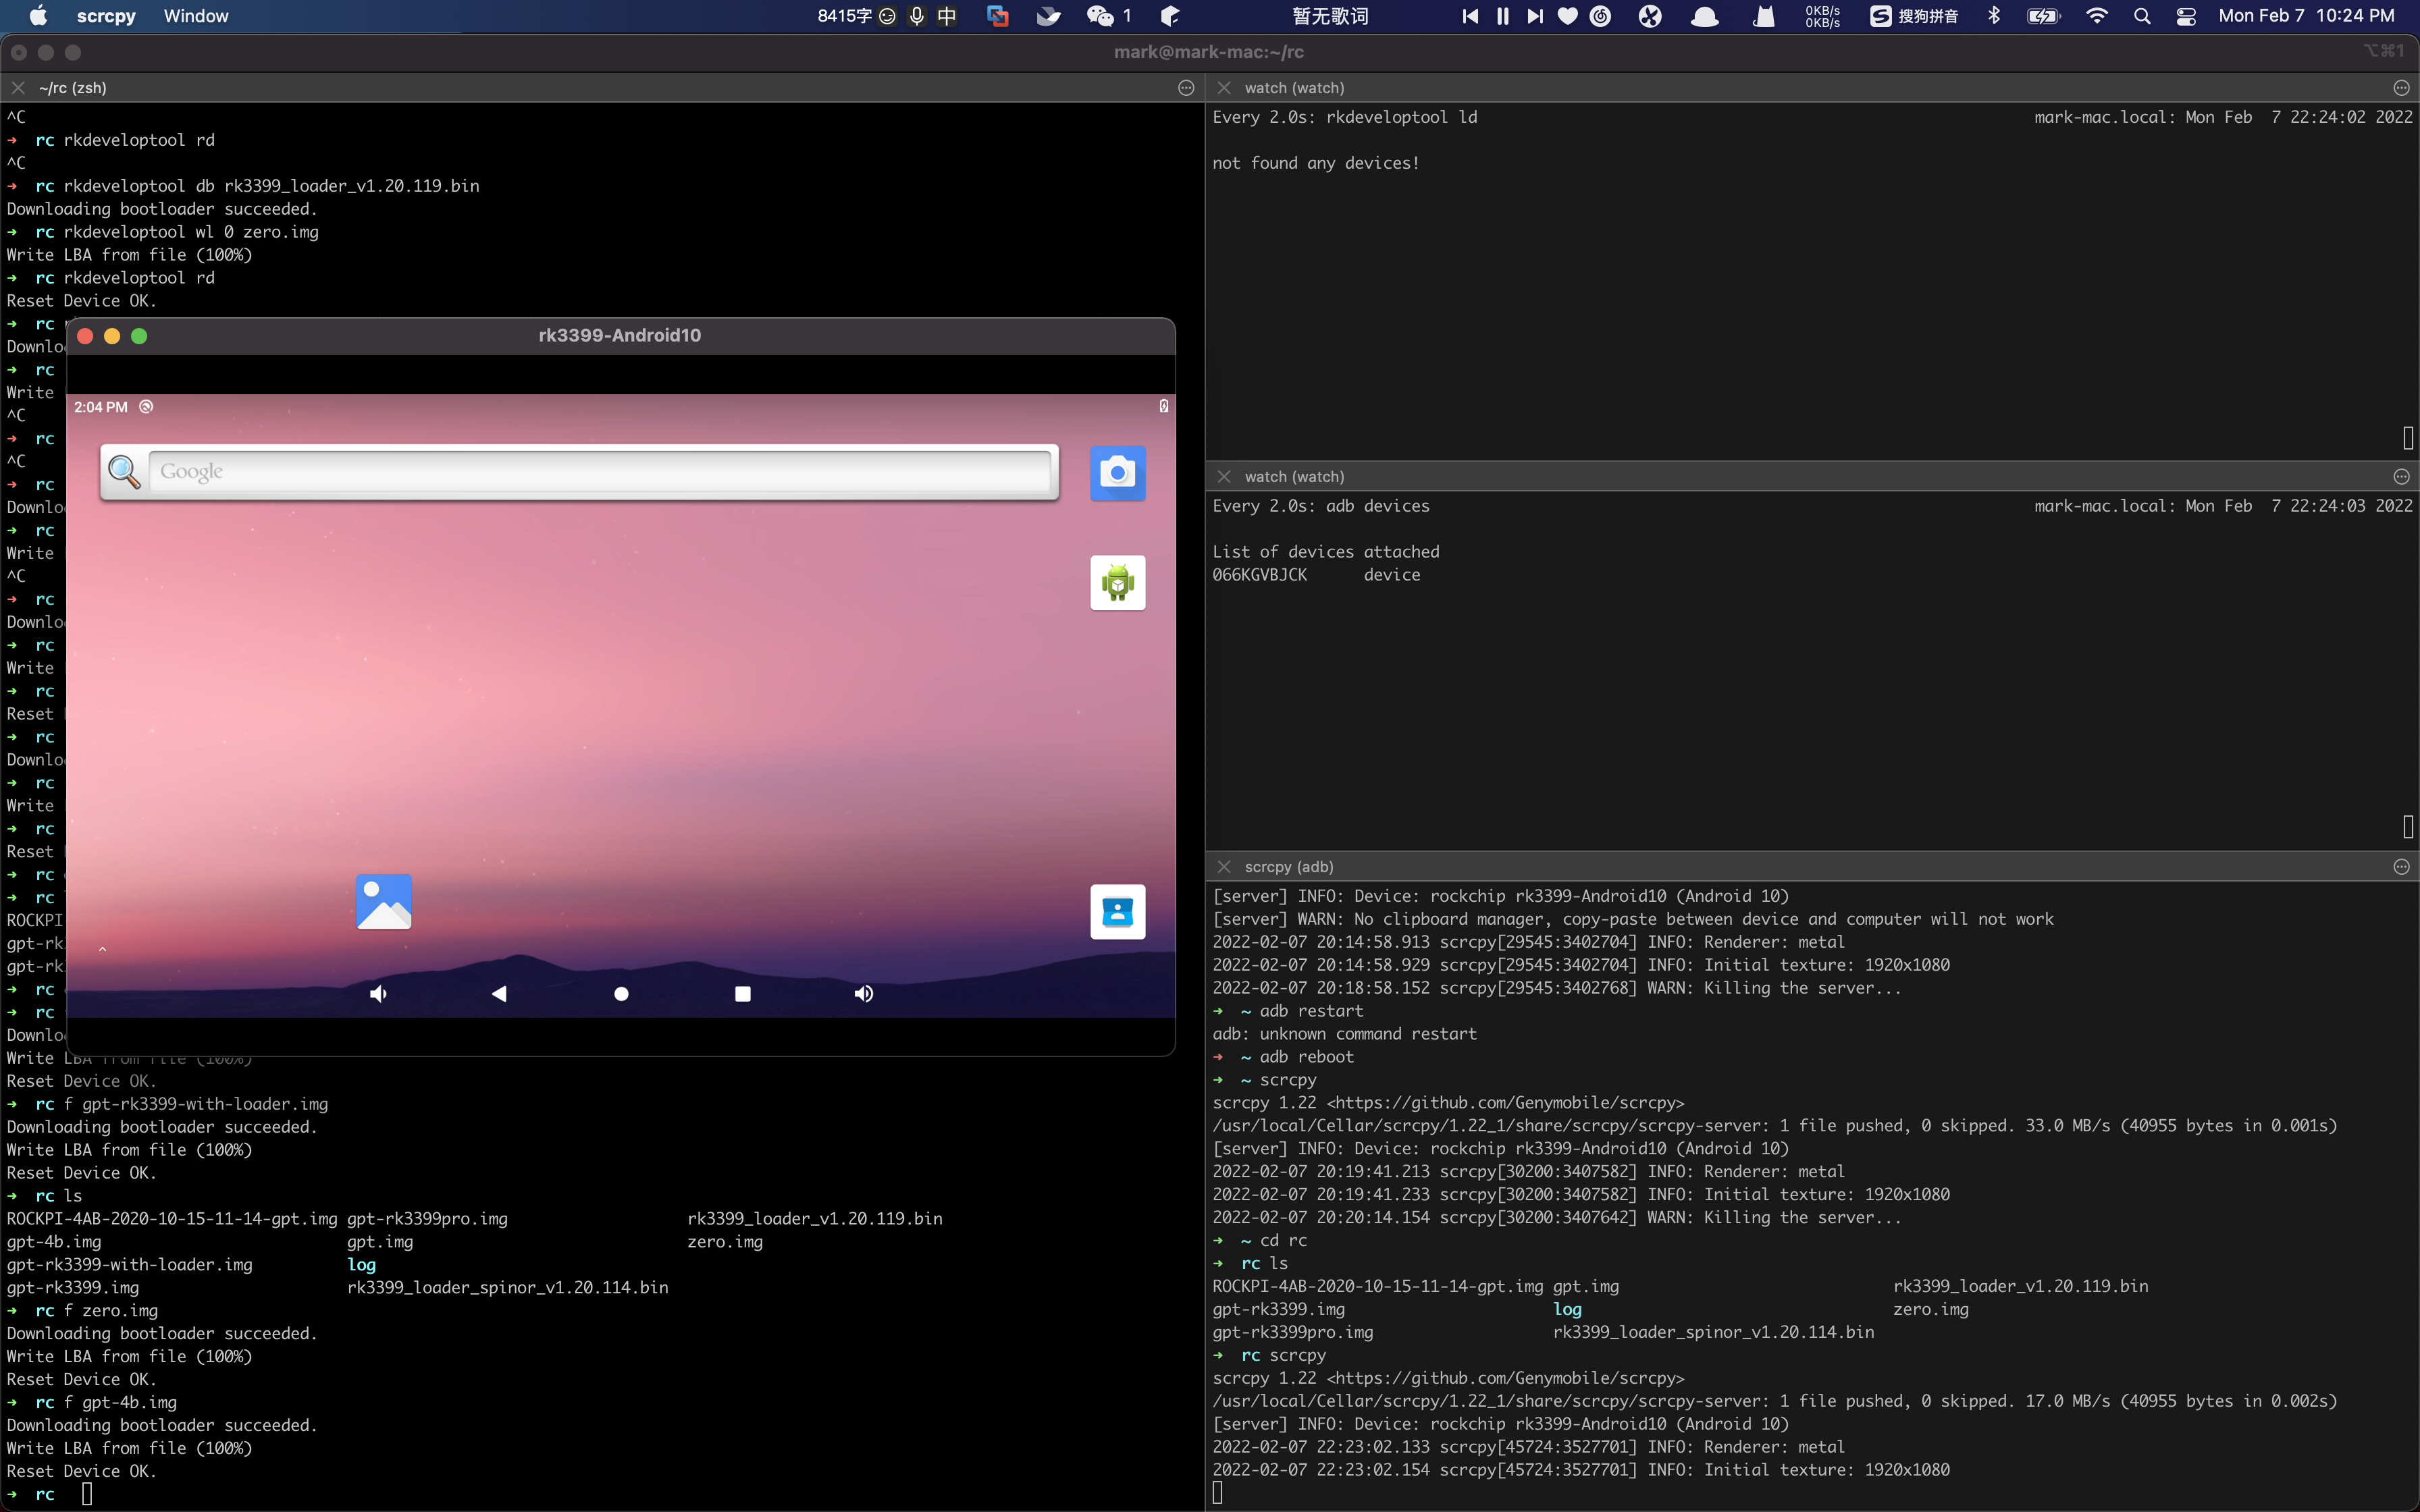This screenshot has height=1512, width=2420.
Task: Launch the green Android robot app icon
Action: pyautogui.click(x=1117, y=582)
